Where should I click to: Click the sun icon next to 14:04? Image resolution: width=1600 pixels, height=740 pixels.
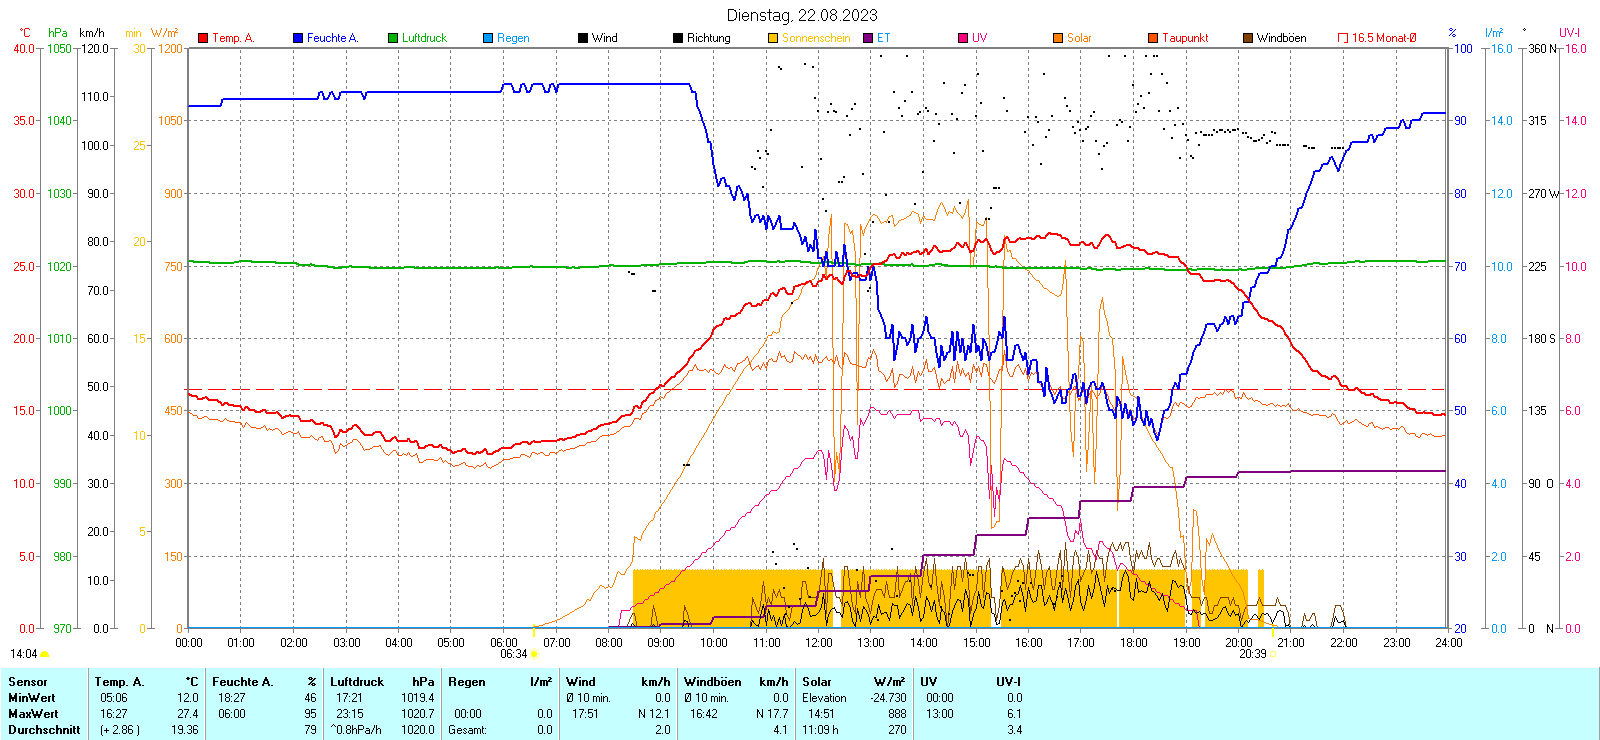44,654
